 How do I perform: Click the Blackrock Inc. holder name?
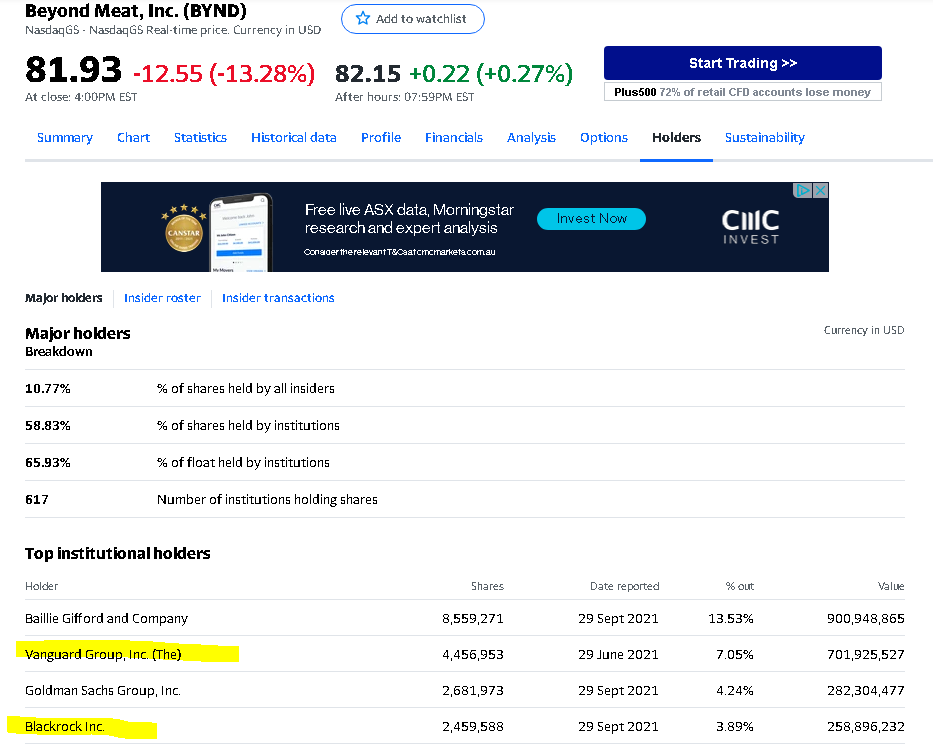[x=65, y=726]
